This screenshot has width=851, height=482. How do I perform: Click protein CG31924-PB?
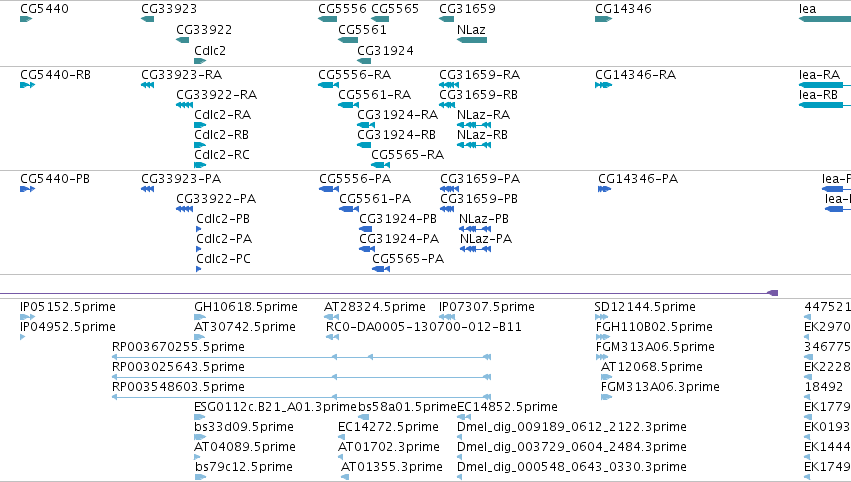pos(398,219)
